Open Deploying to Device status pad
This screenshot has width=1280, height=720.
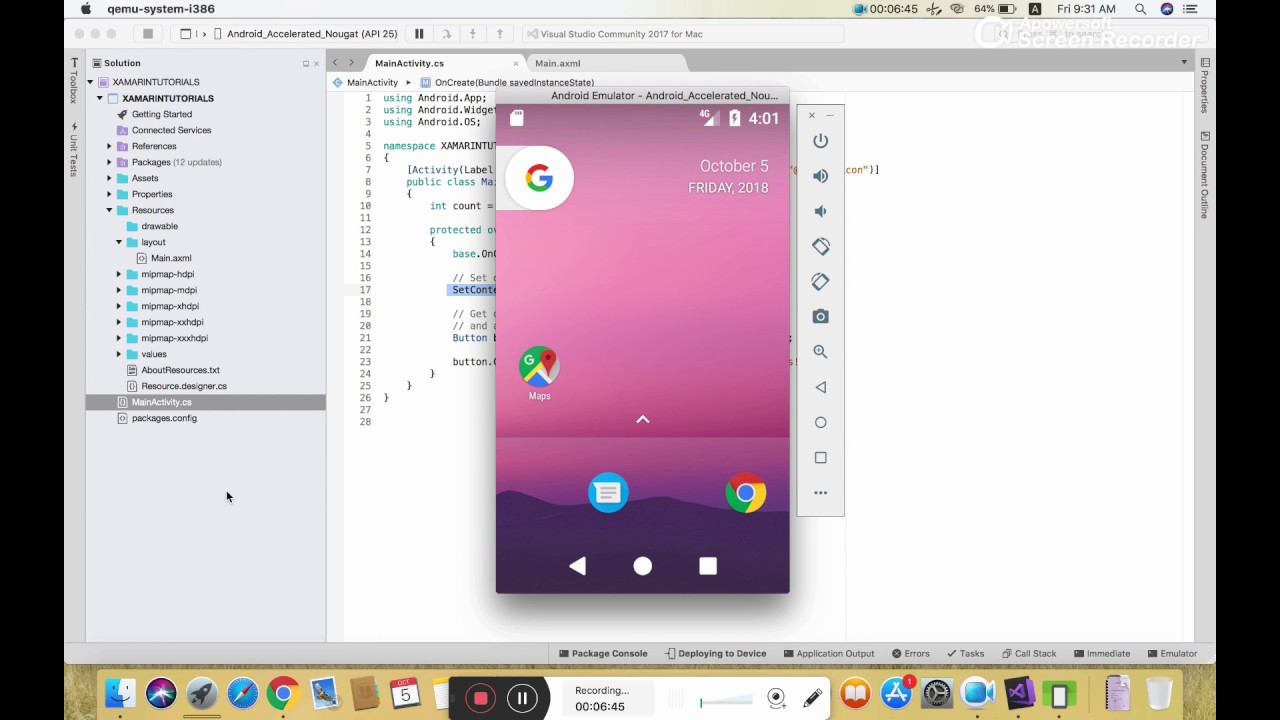[715, 653]
